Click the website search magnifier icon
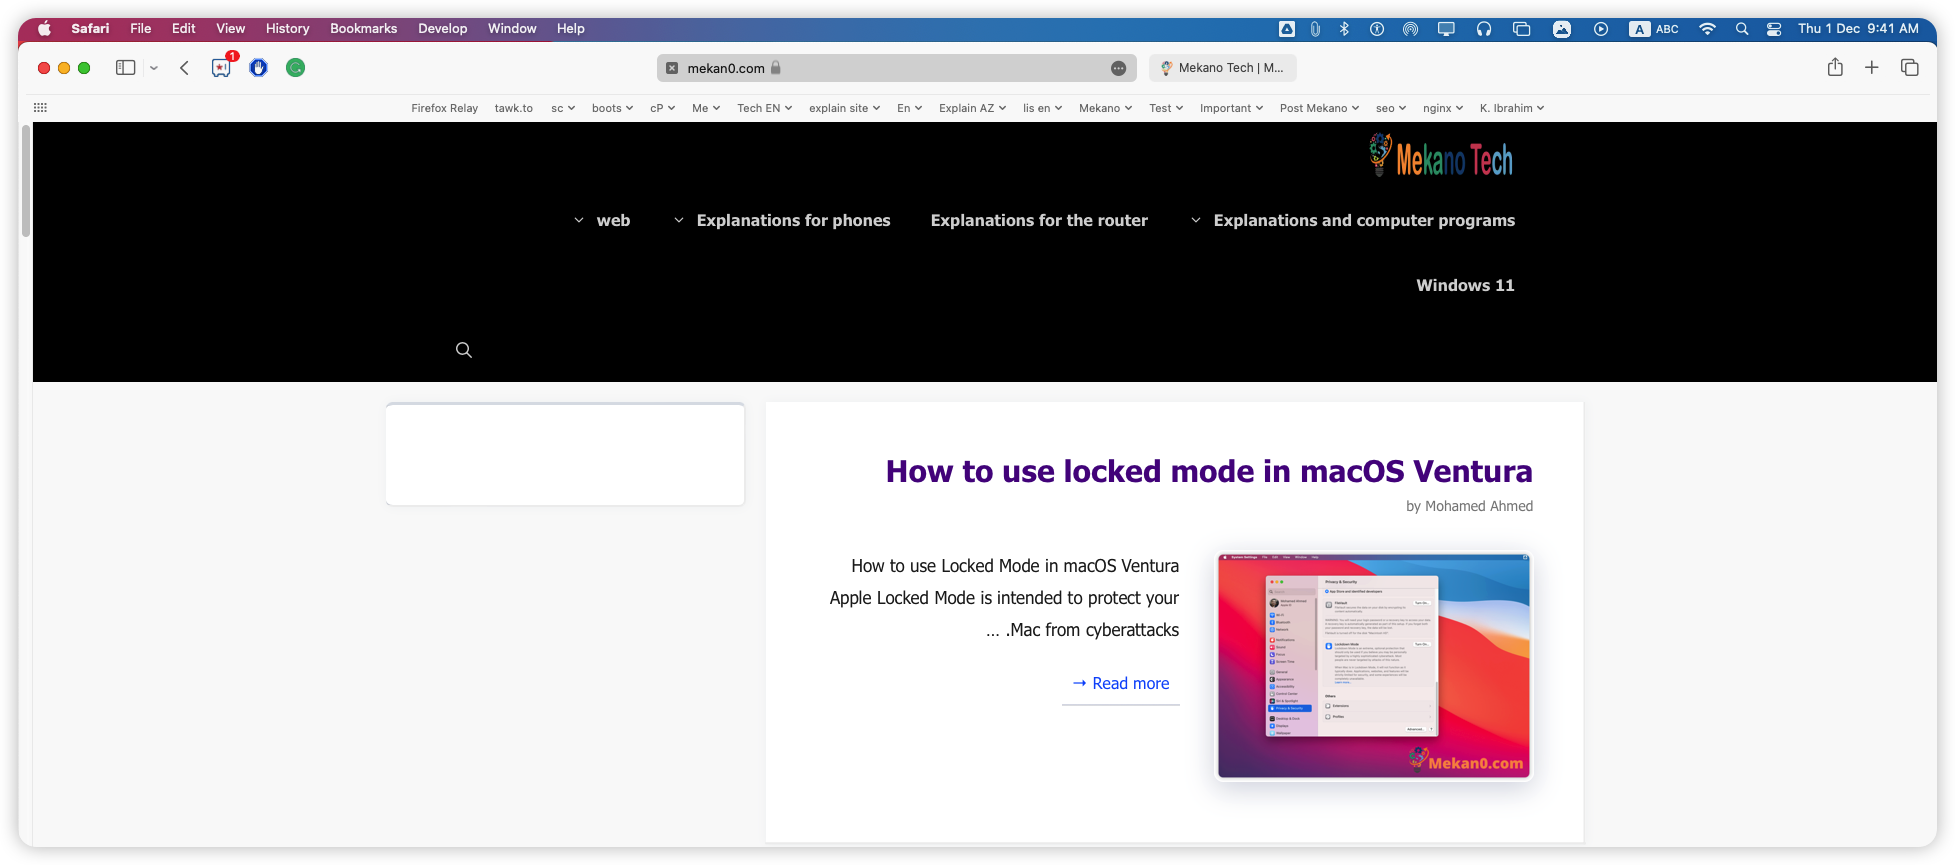Image resolution: width=1955 pixels, height=865 pixels. 464,350
